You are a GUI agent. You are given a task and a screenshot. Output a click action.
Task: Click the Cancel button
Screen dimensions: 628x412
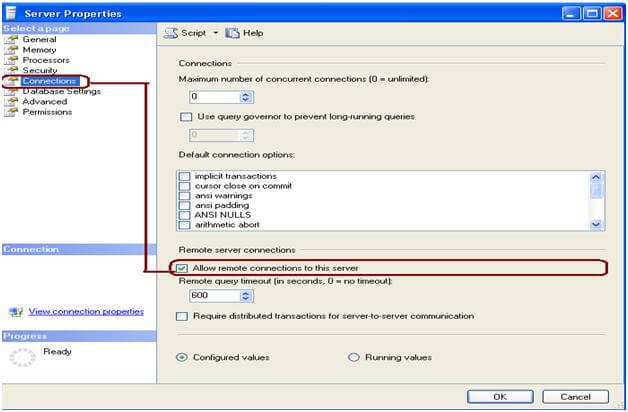point(576,397)
